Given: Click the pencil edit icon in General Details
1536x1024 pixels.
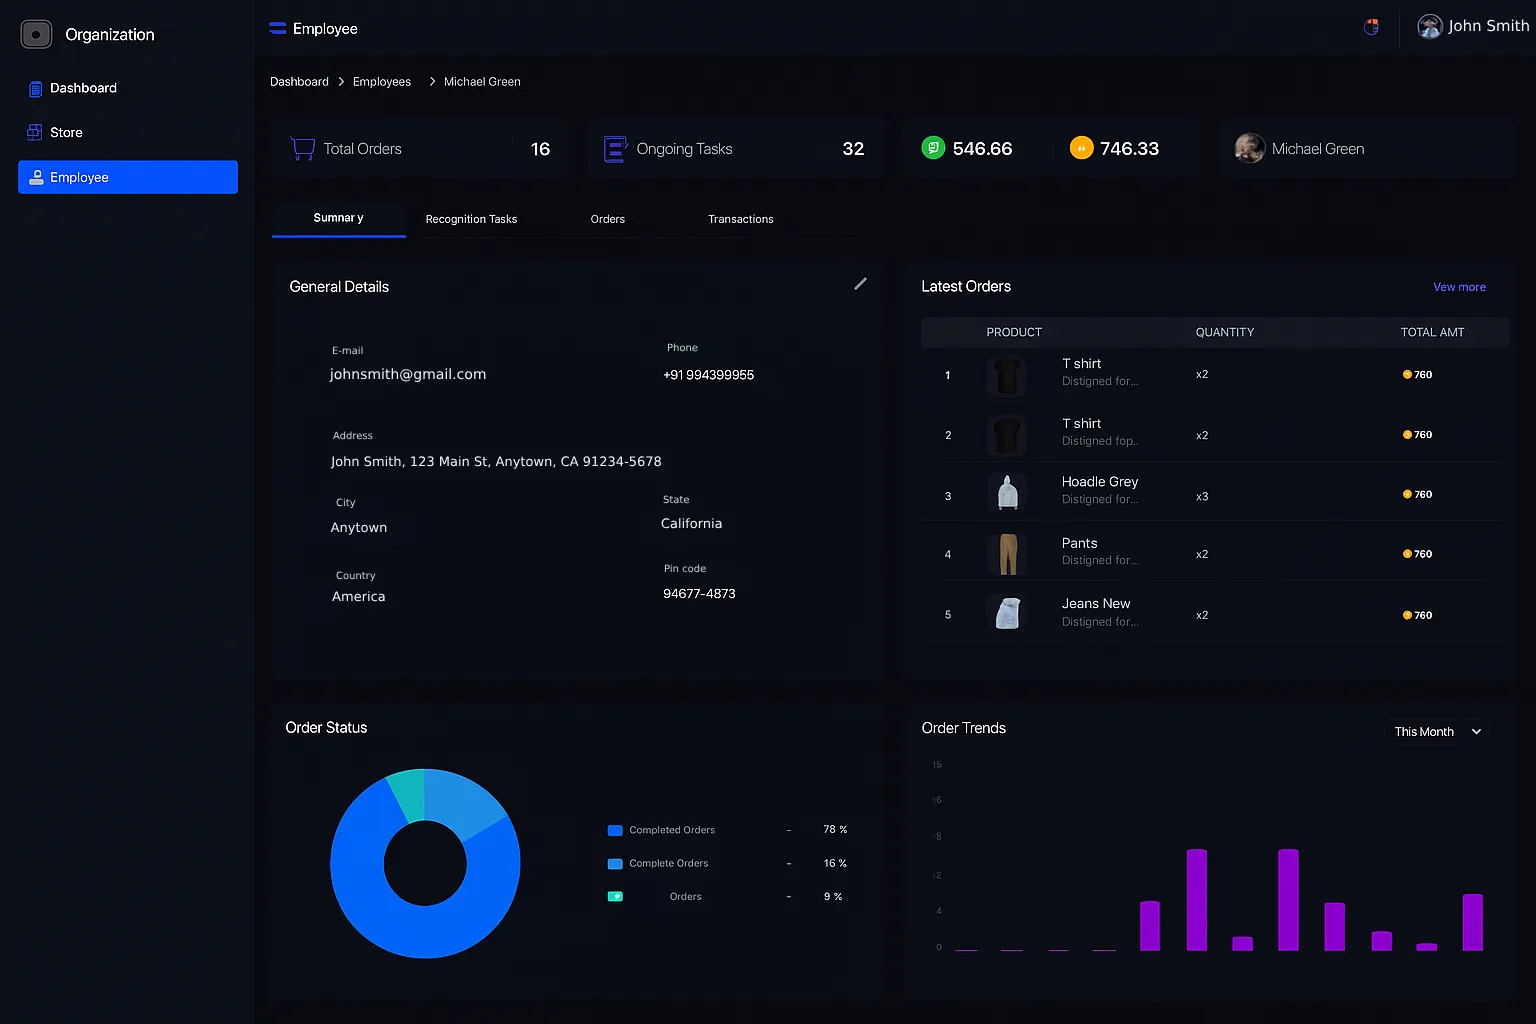Looking at the screenshot, I should [x=860, y=284].
